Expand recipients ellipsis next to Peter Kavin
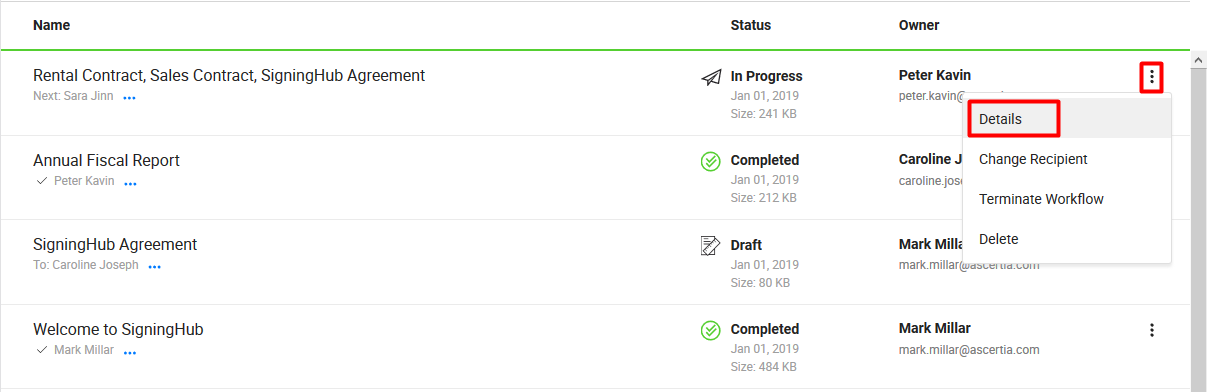The image size is (1207, 392). point(130,183)
